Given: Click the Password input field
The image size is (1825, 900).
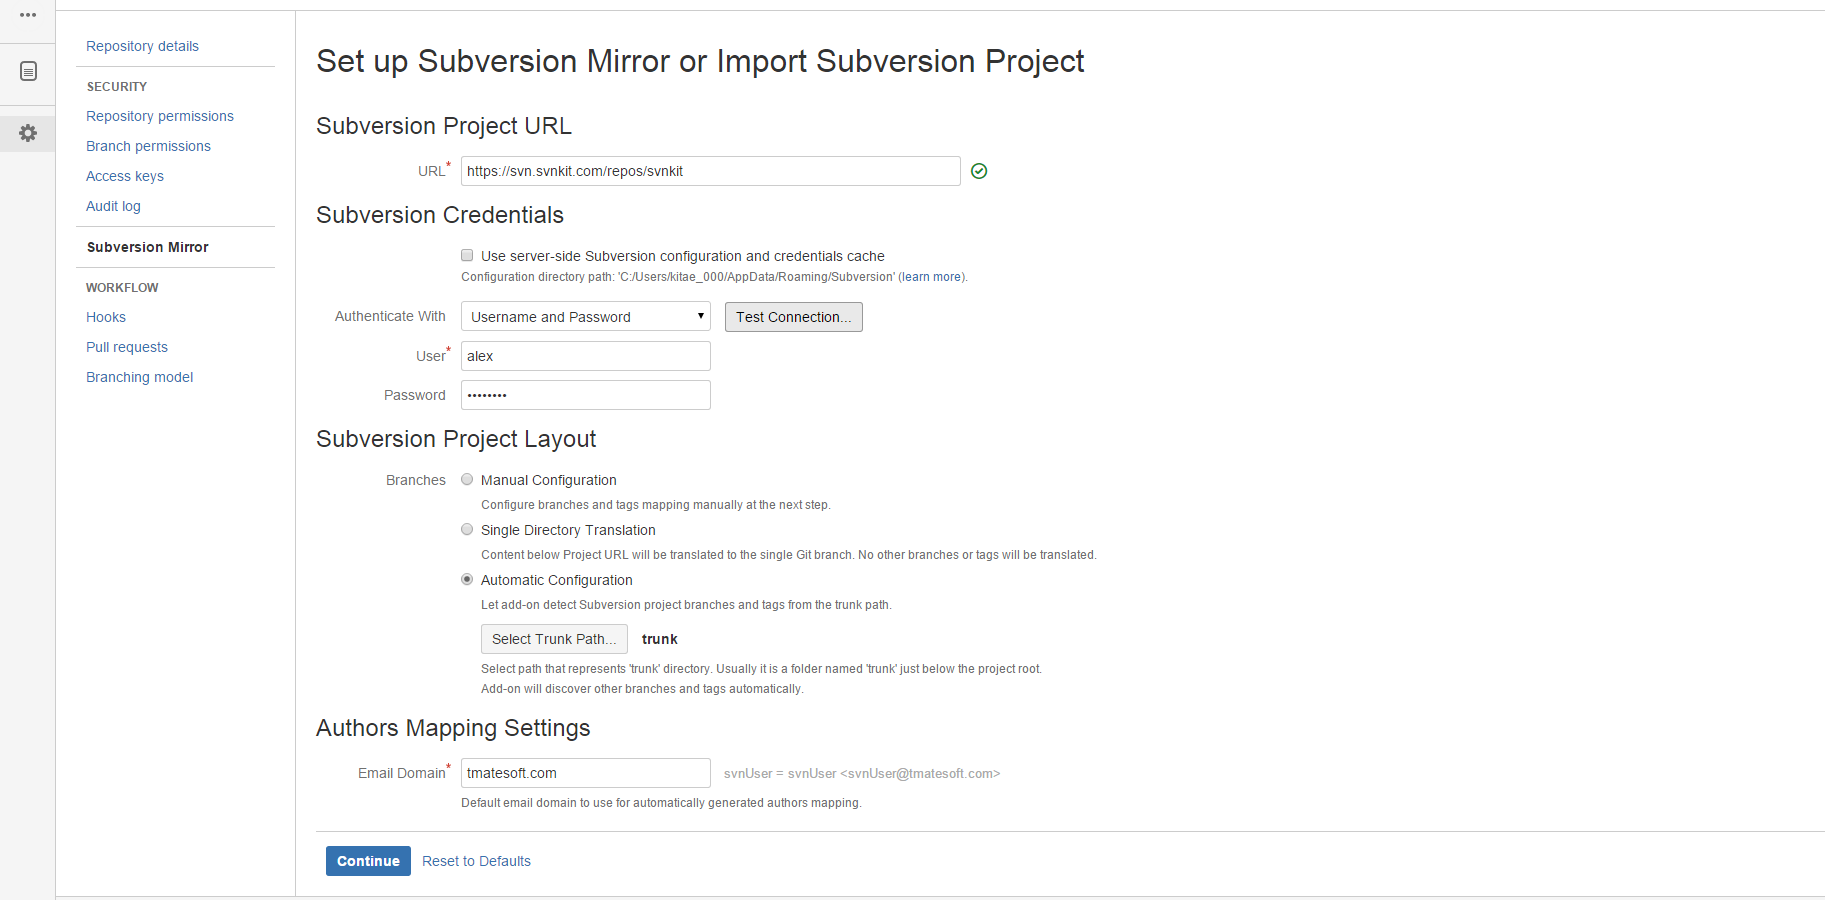Looking at the screenshot, I should (585, 395).
